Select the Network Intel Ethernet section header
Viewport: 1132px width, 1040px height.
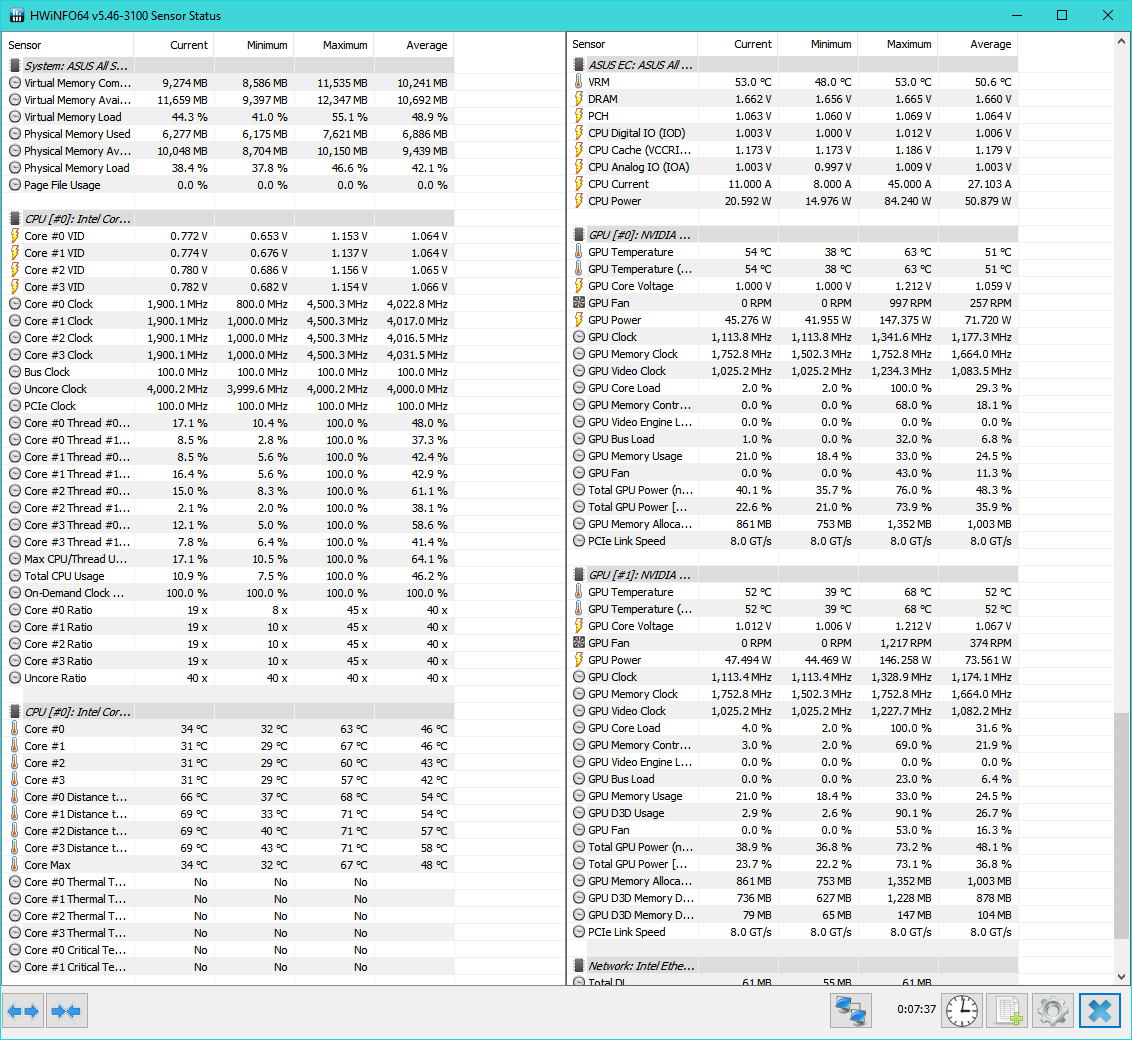pyautogui.click(x=640, y=966)
